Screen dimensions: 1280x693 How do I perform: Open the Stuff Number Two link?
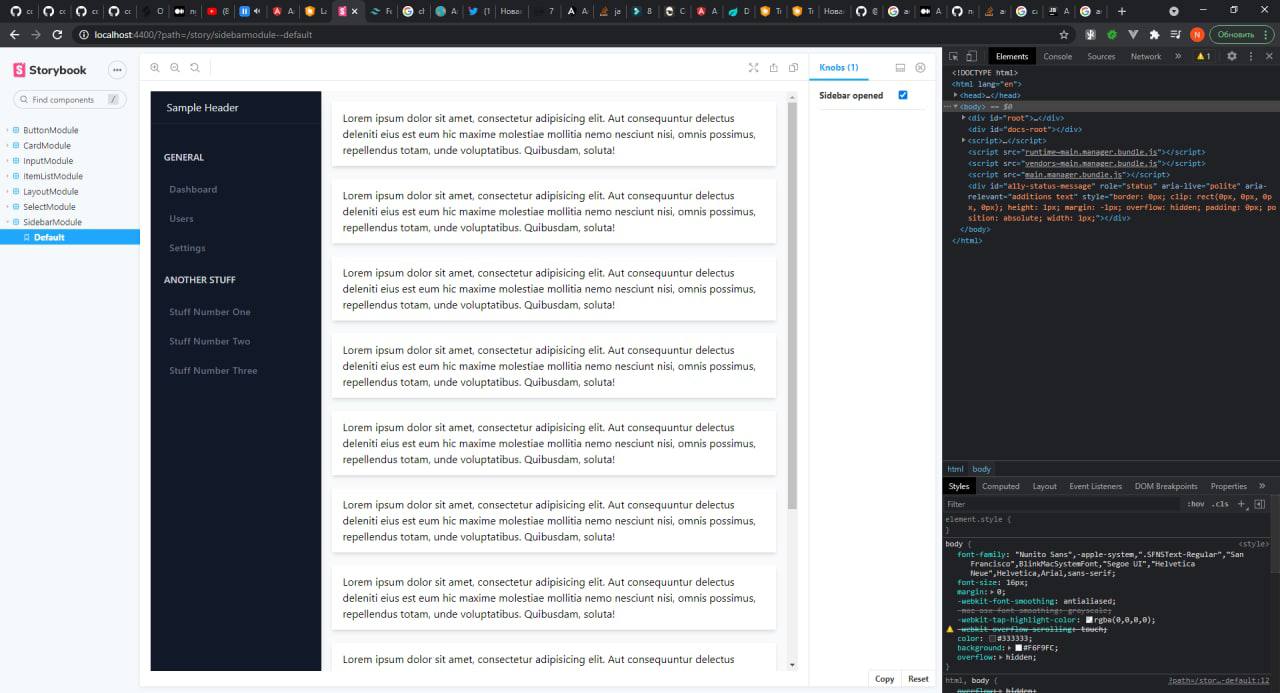(x=210, y=341)
